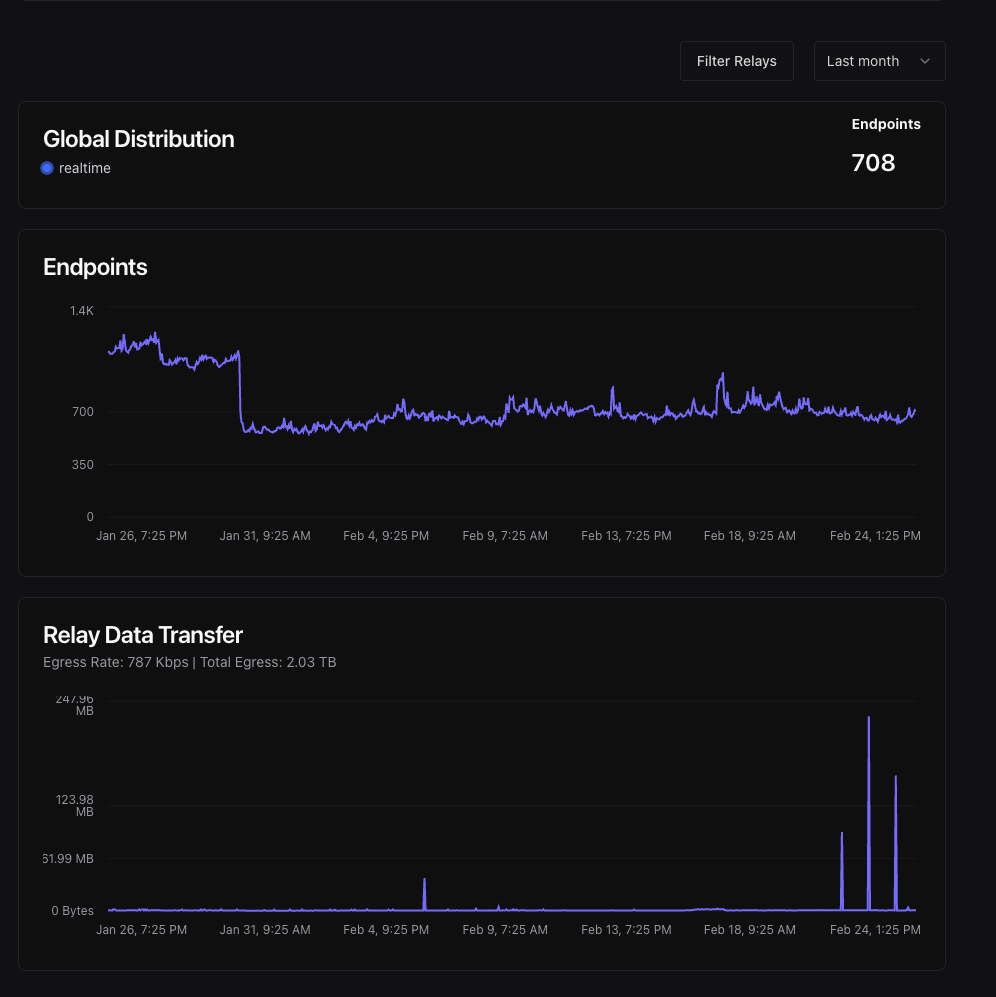Click the Endpoints label above the 708 value

point(886,124)
